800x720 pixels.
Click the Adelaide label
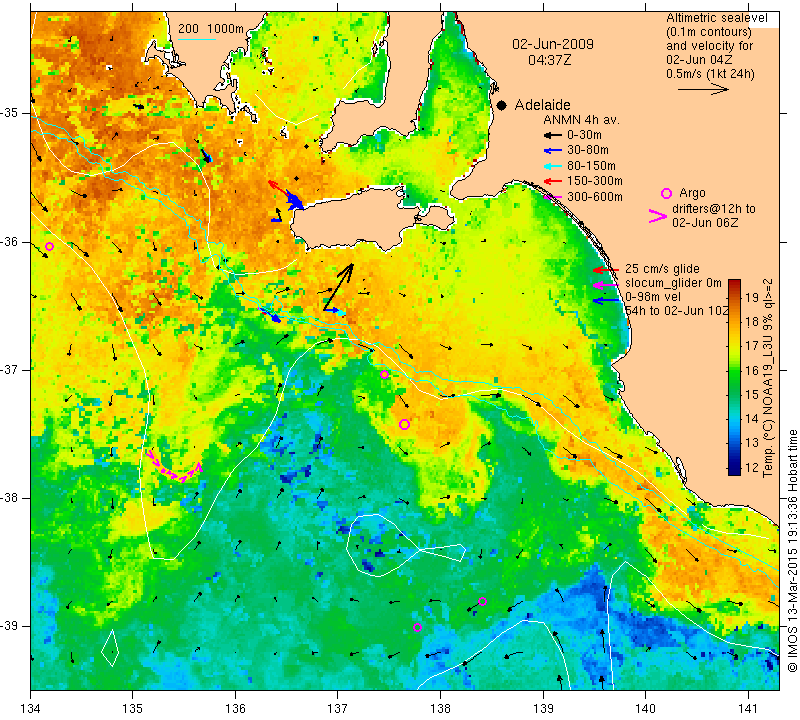tap(542, 105)
